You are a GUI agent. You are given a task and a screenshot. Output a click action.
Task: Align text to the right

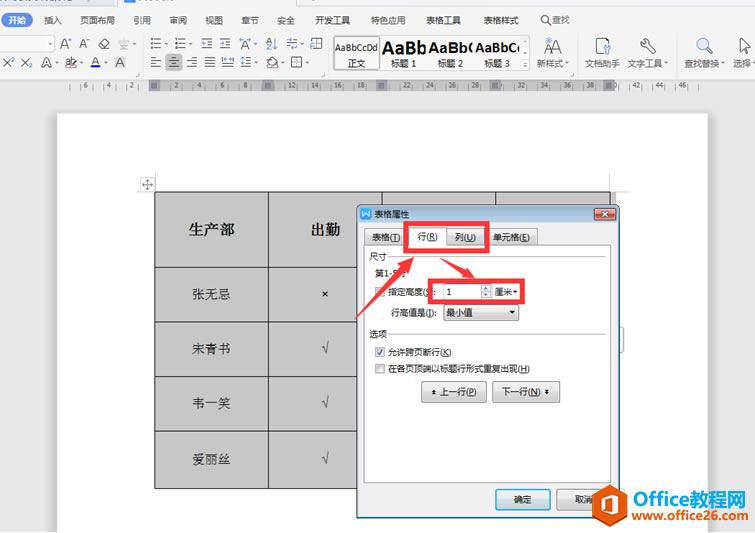[192, 62]
